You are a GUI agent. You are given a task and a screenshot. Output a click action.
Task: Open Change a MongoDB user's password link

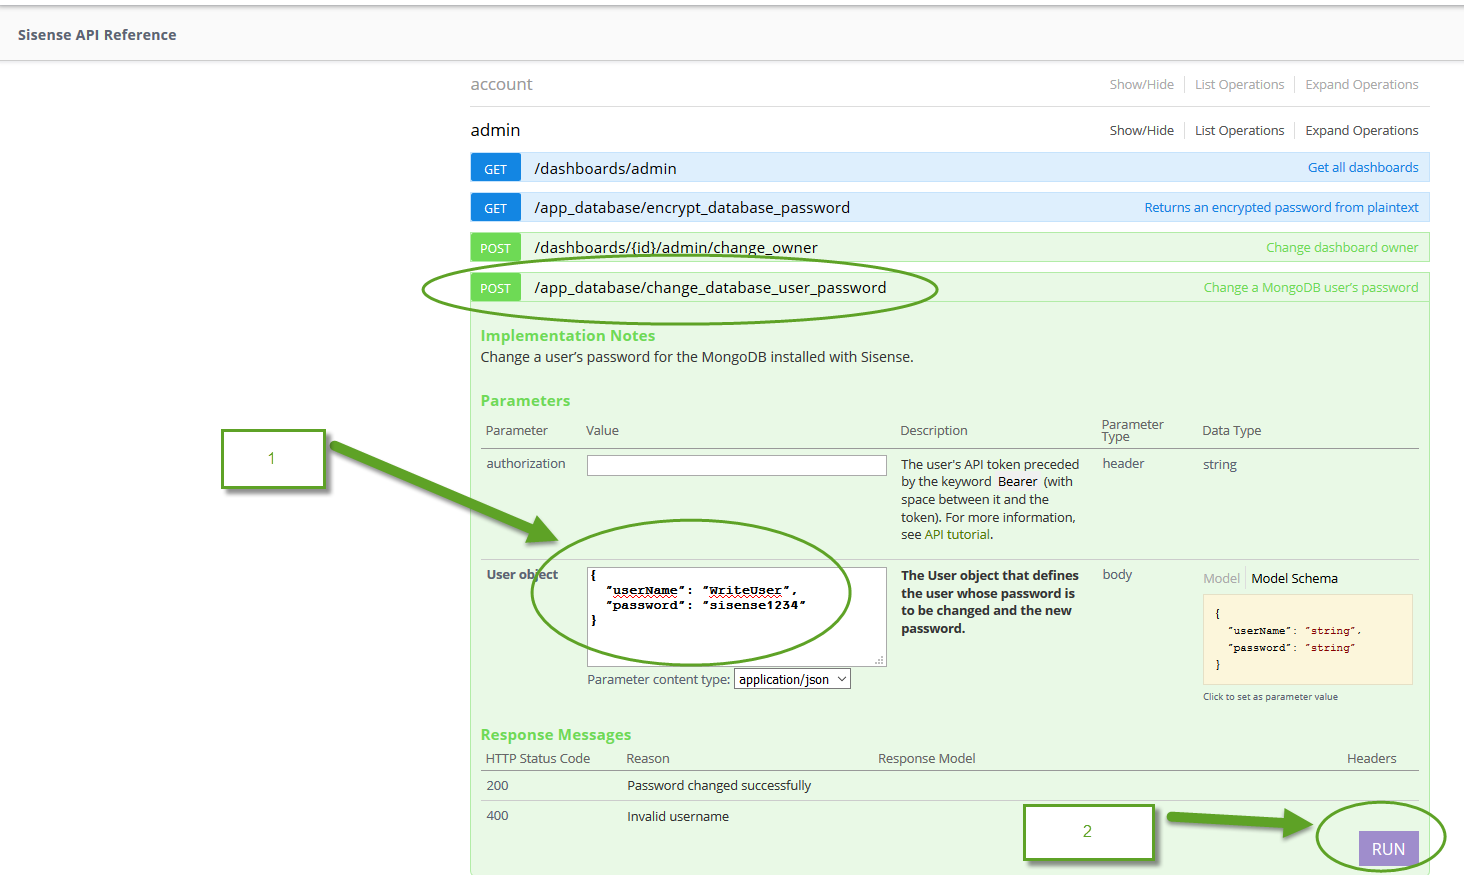pos(1311,287)
